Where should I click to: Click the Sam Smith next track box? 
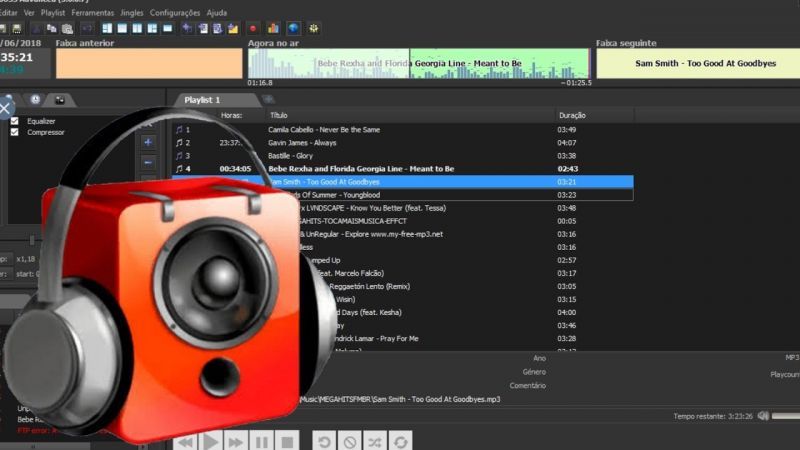pos(698,63)
